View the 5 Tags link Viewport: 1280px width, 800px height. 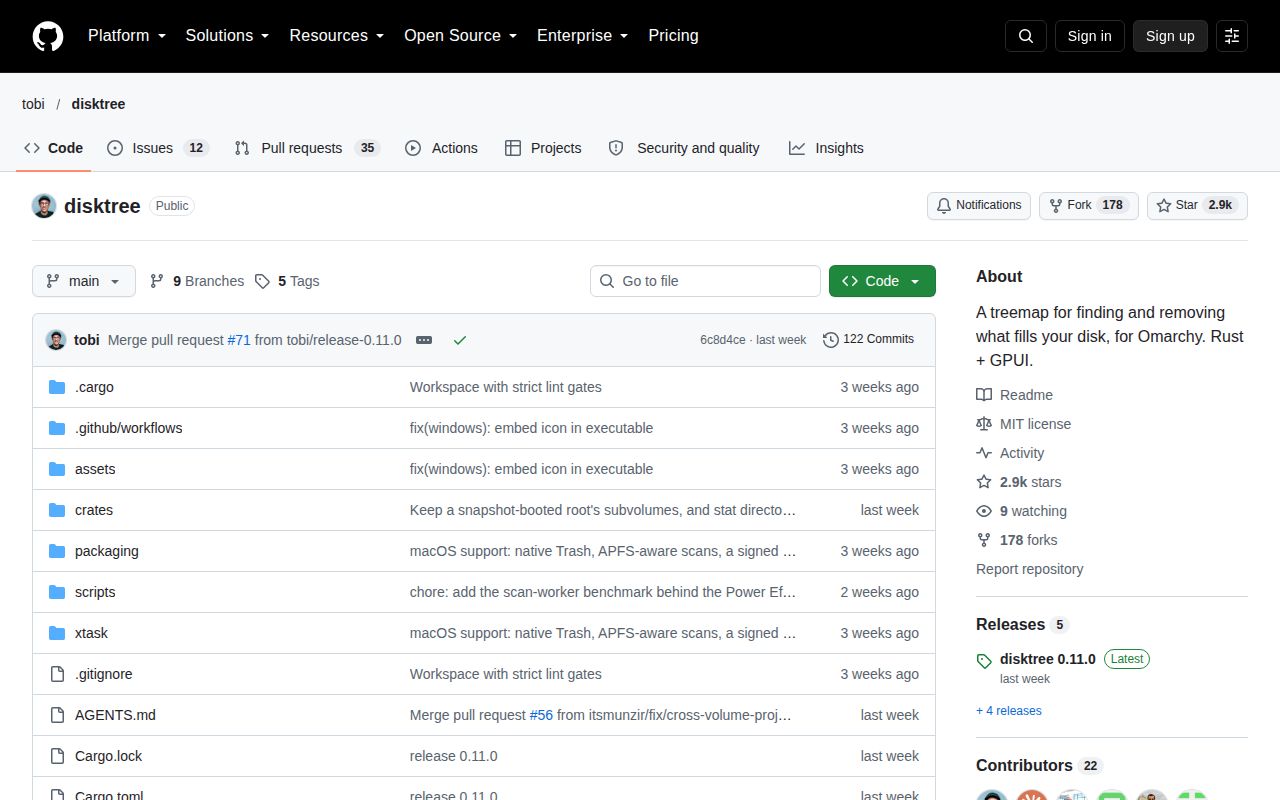(287, 281)
